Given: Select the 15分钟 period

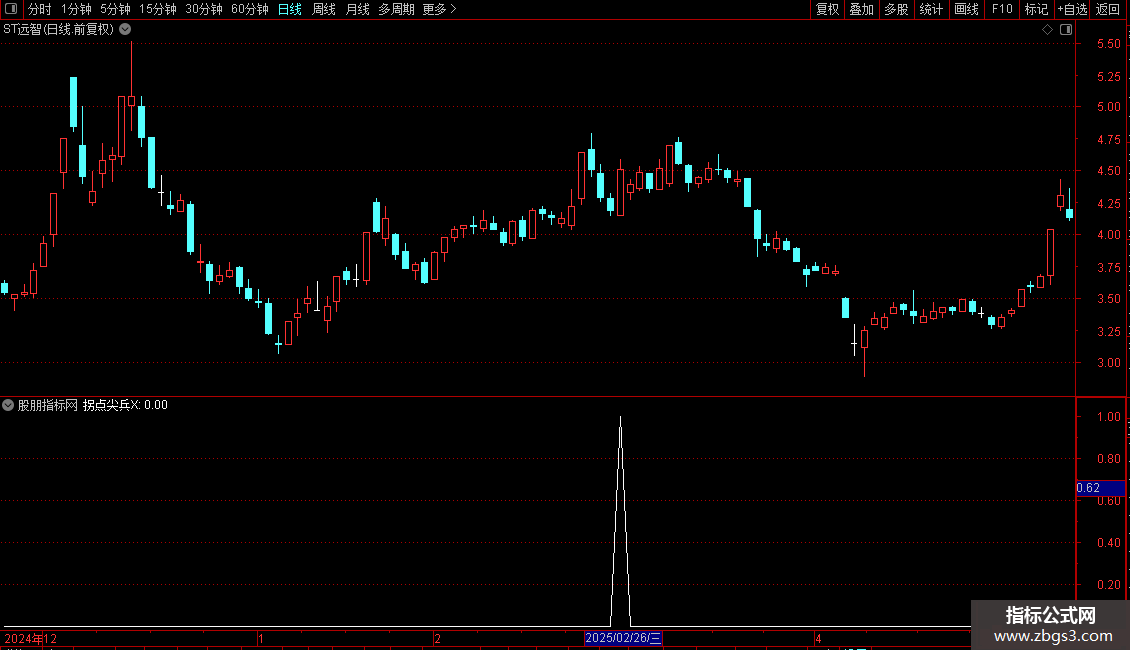Looking at the screenshot, I should pos(158,9).
